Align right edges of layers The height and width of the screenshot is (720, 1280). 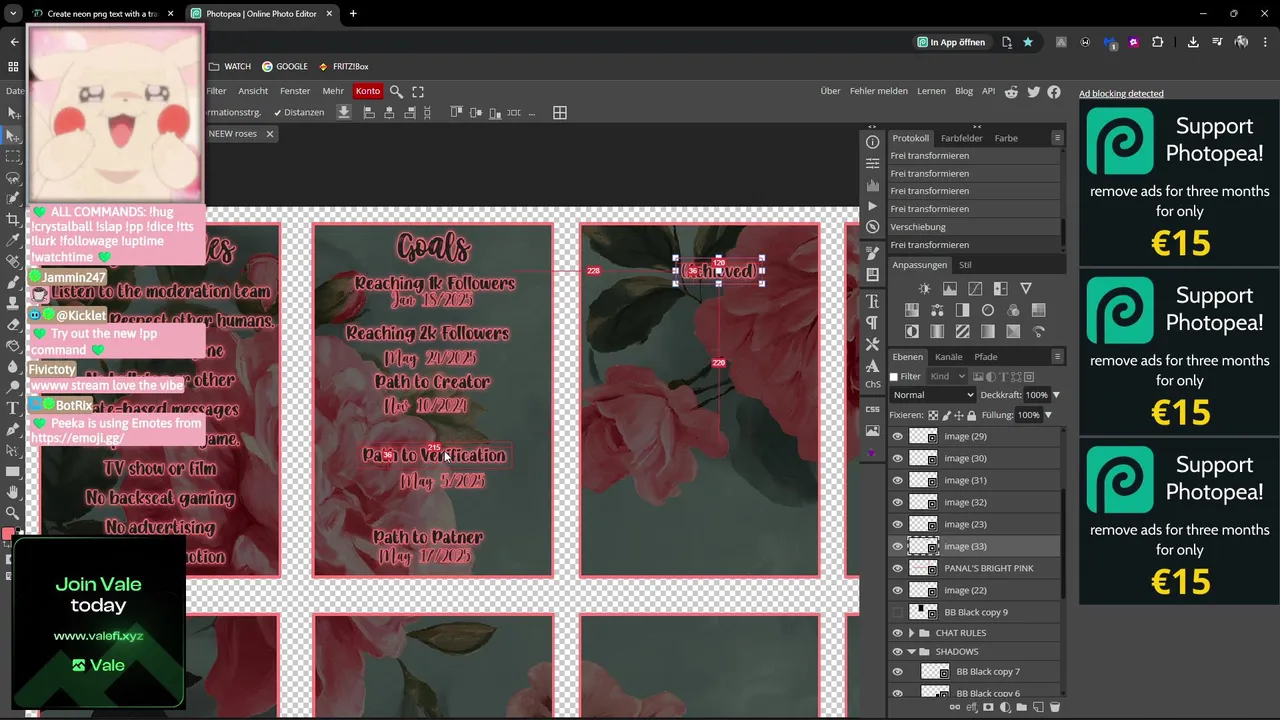[x=409, y=113]
